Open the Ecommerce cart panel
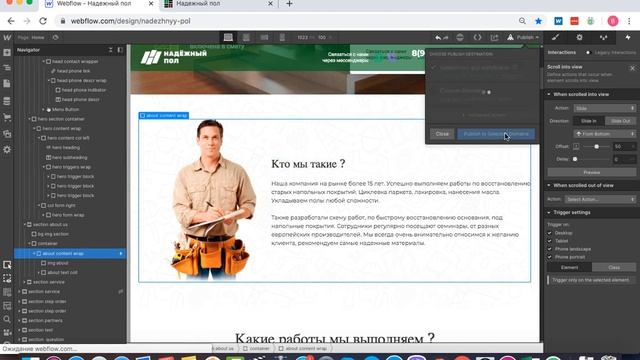Image resolution: width=640 pixels, height=360 pixels. (x=7, y=117)
